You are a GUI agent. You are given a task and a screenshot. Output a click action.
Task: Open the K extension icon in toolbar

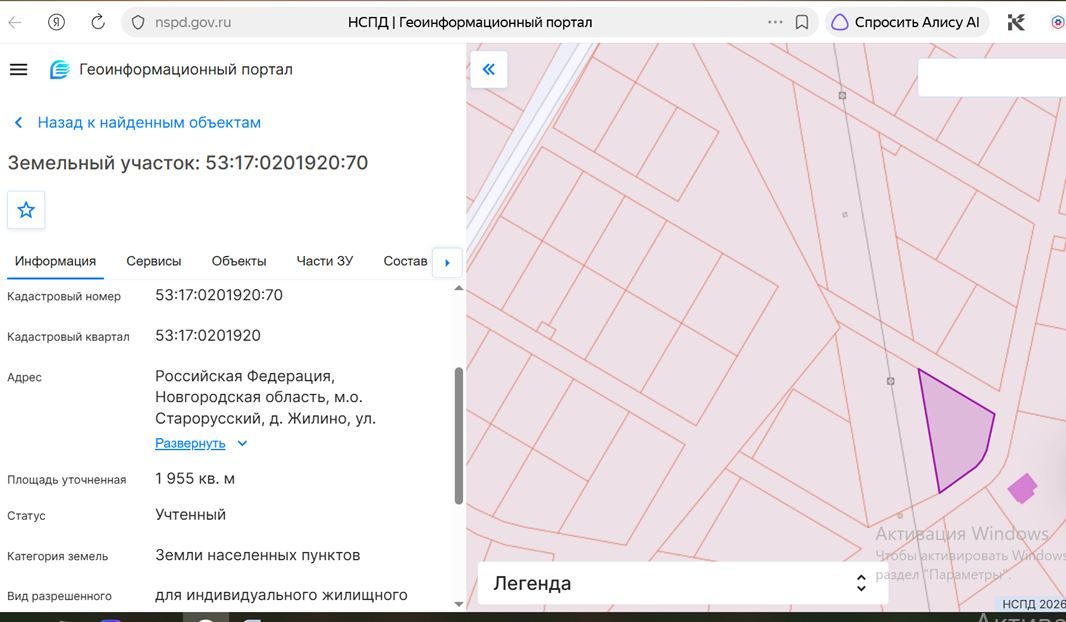tap(1016, 22)
